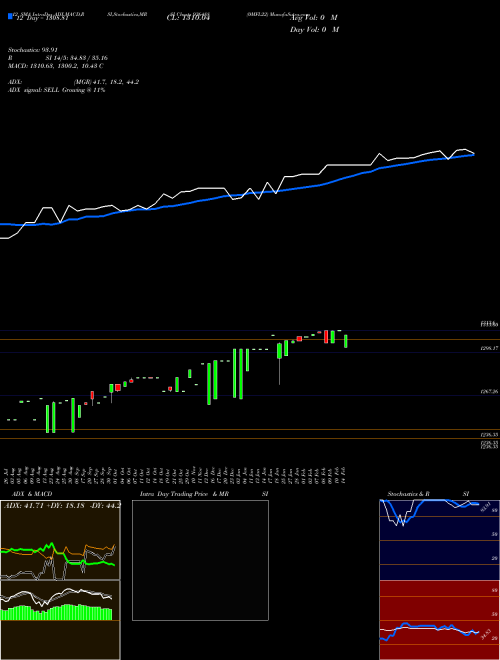The image size is (500, 660).
Task: Click the 'SI 14/3: 34.83 / 35.16' value
Action: [77, 58]
